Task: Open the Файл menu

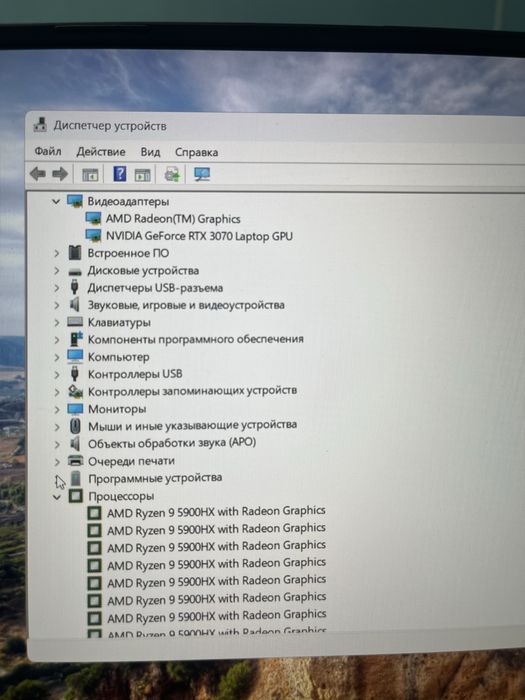Action: pyautogui.click(x=48, y=151)
